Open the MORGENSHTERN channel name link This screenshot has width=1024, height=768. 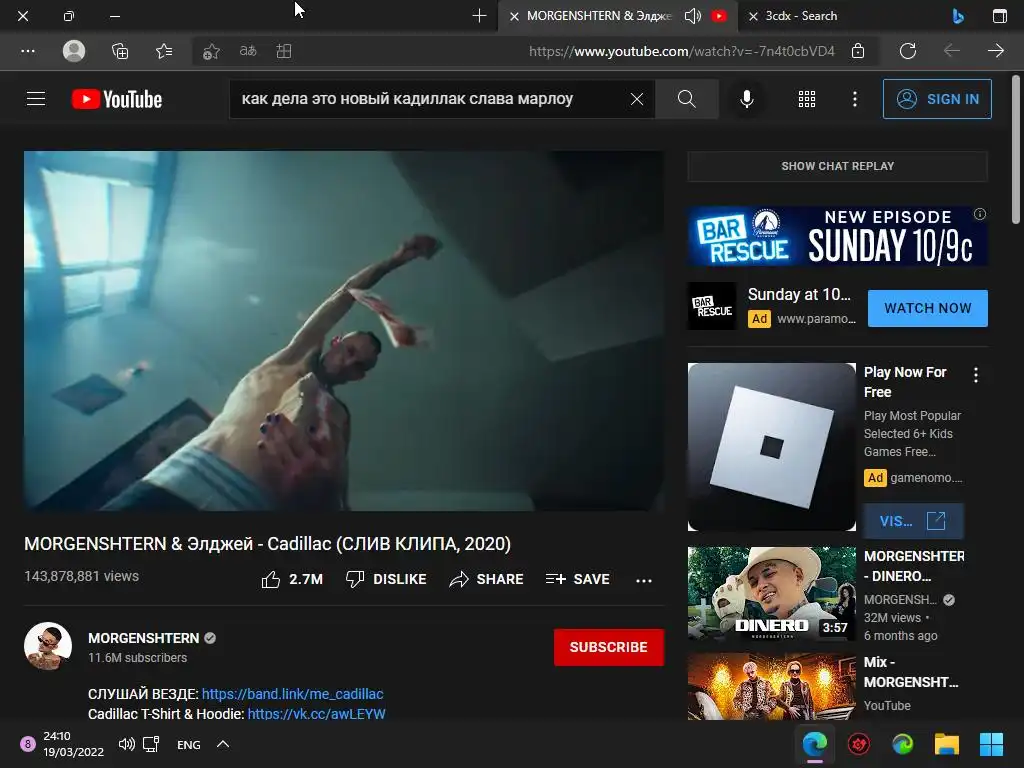[143, 638]
